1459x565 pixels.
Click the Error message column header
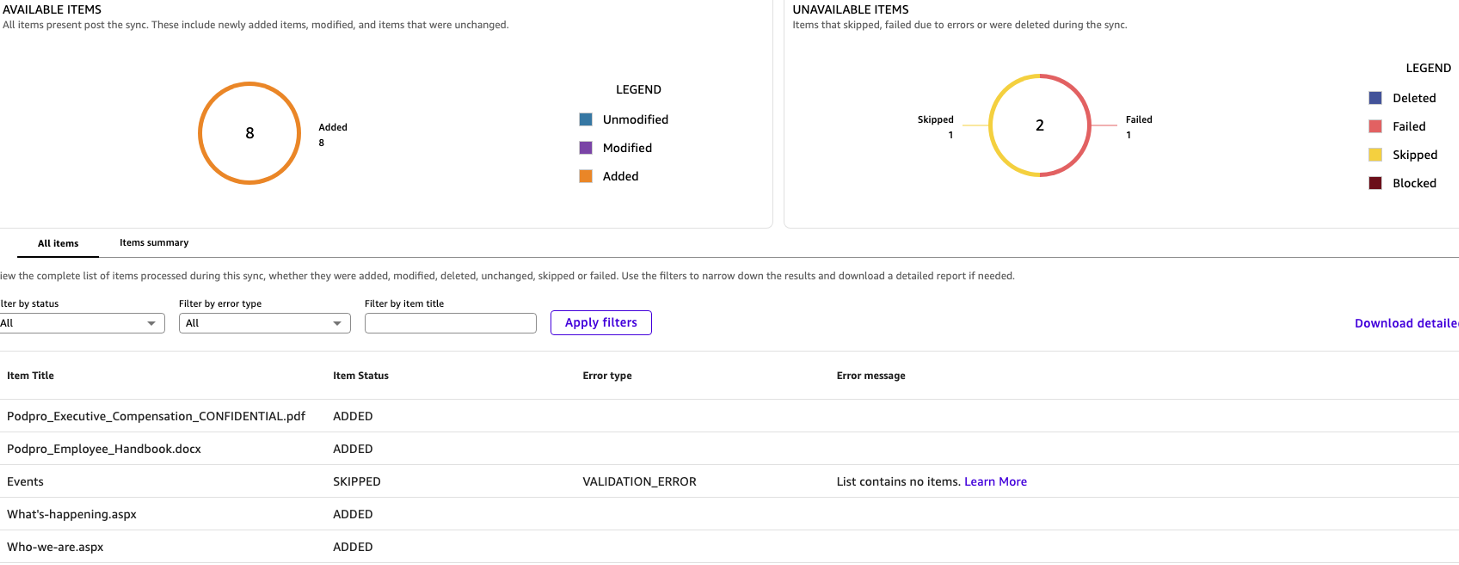pos(871,376)
